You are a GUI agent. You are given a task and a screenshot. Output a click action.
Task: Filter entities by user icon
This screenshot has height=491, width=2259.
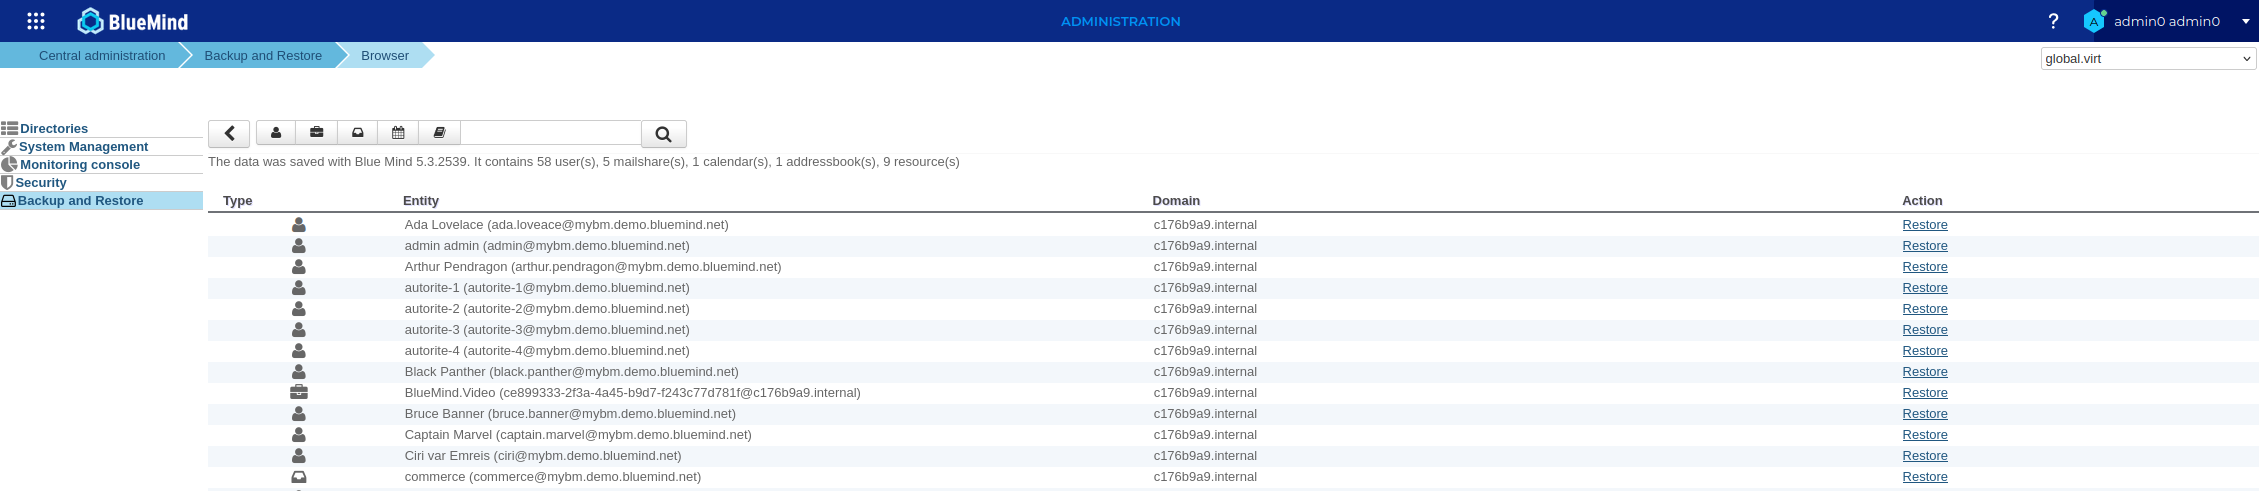[x=276, y=133]
